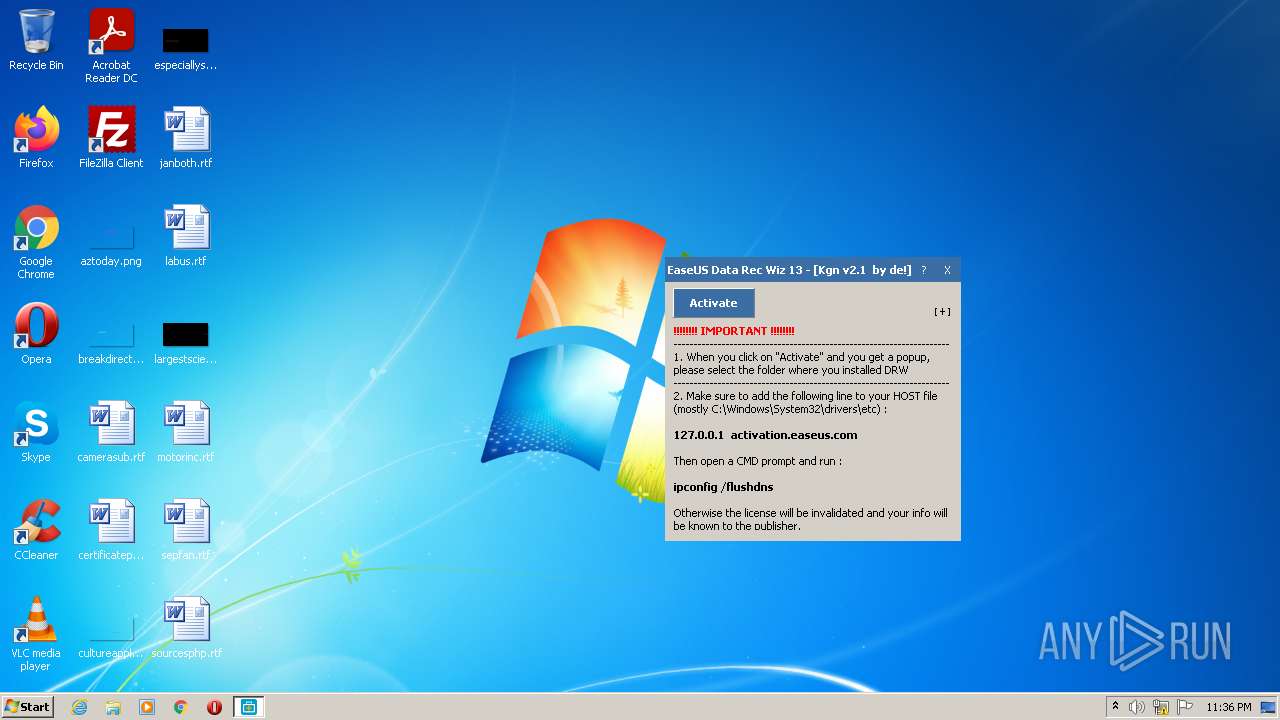
Task: Launch Google Chrome from the desktop
Action: click(x=36, y=242)
